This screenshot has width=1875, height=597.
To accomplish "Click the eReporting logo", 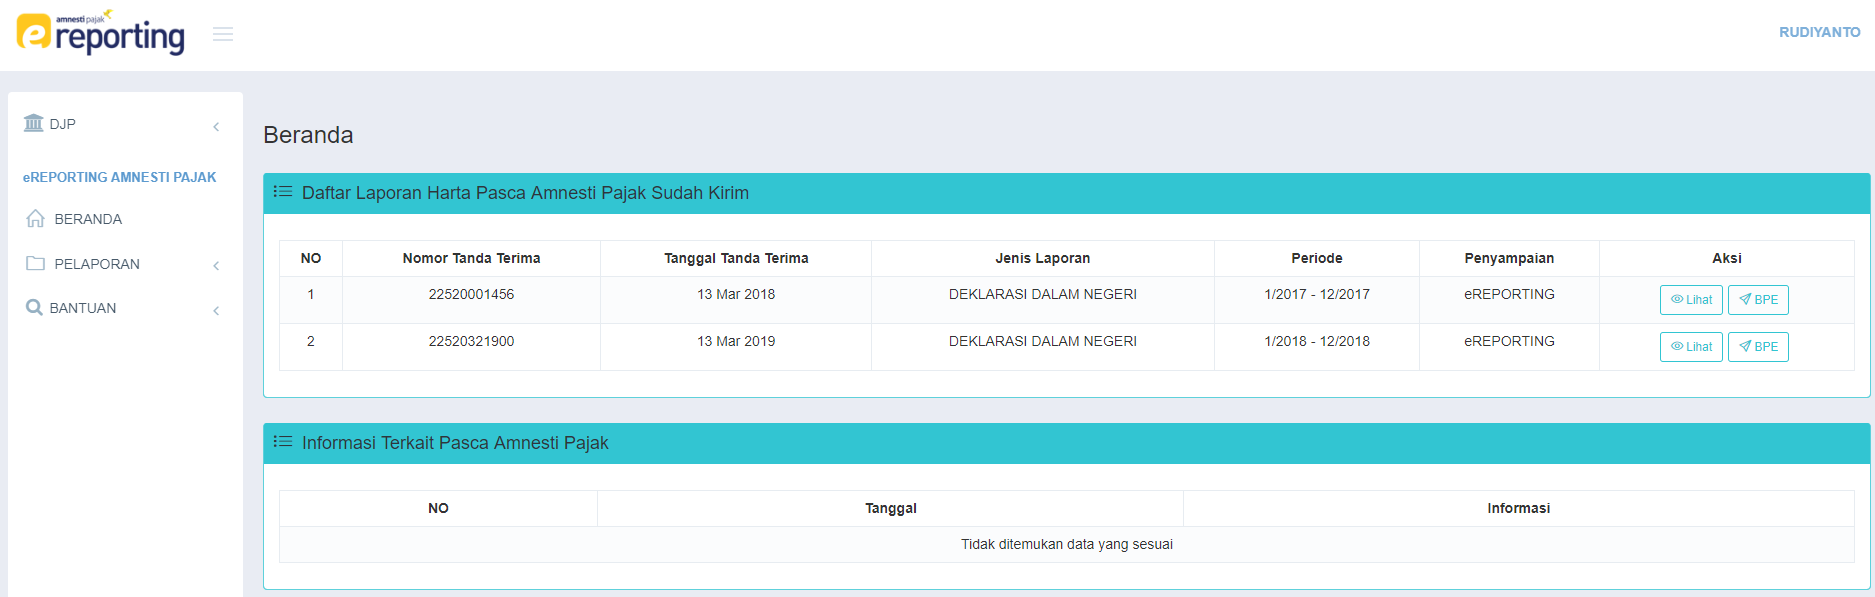I will pos(101,33).
